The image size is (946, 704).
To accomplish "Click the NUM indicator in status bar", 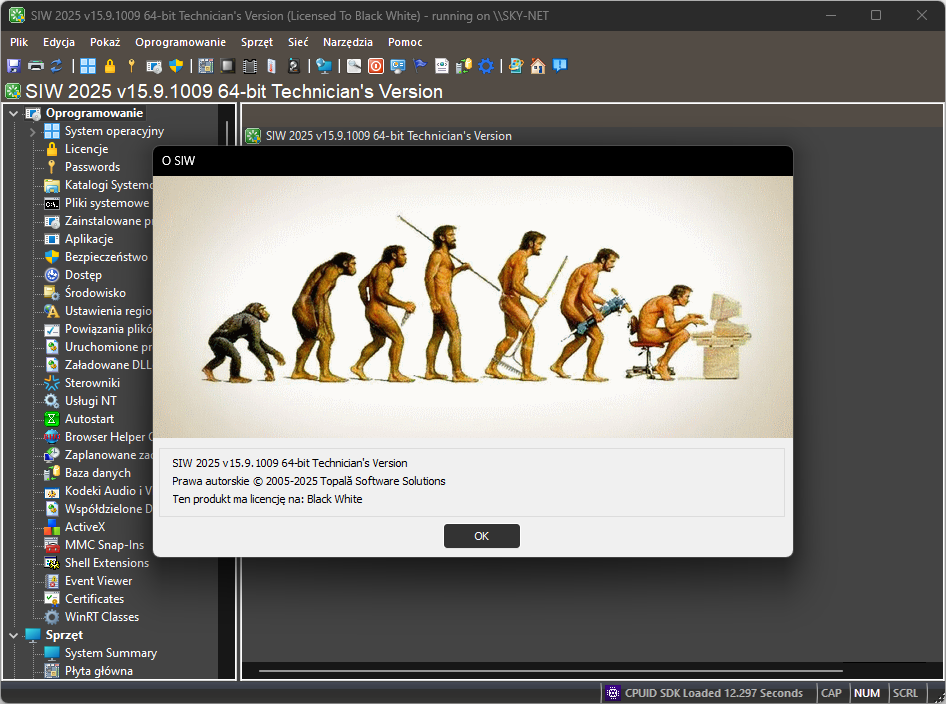I will [867, 693].
